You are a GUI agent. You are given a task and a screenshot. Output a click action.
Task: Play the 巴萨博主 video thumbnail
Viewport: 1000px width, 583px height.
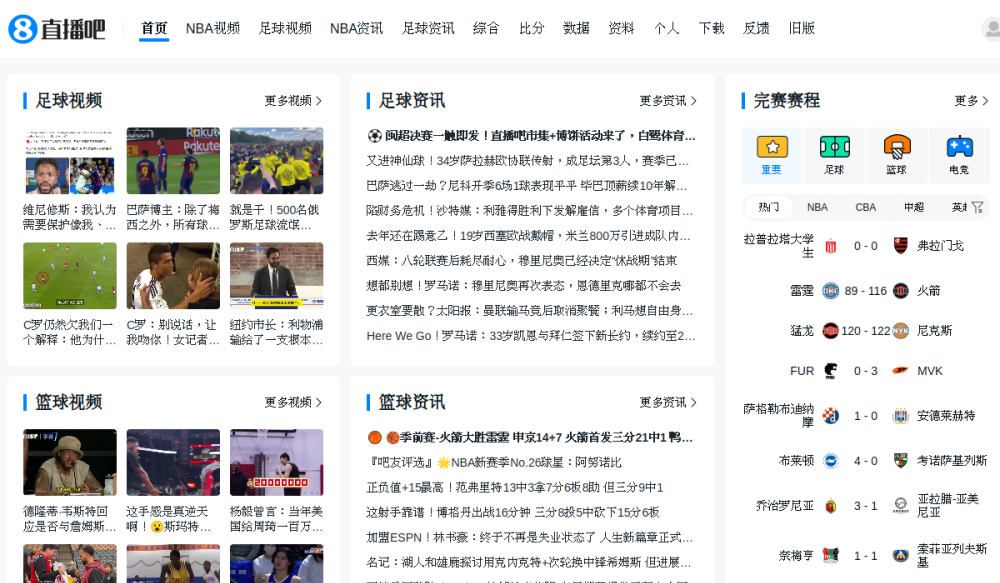(173, 161)
